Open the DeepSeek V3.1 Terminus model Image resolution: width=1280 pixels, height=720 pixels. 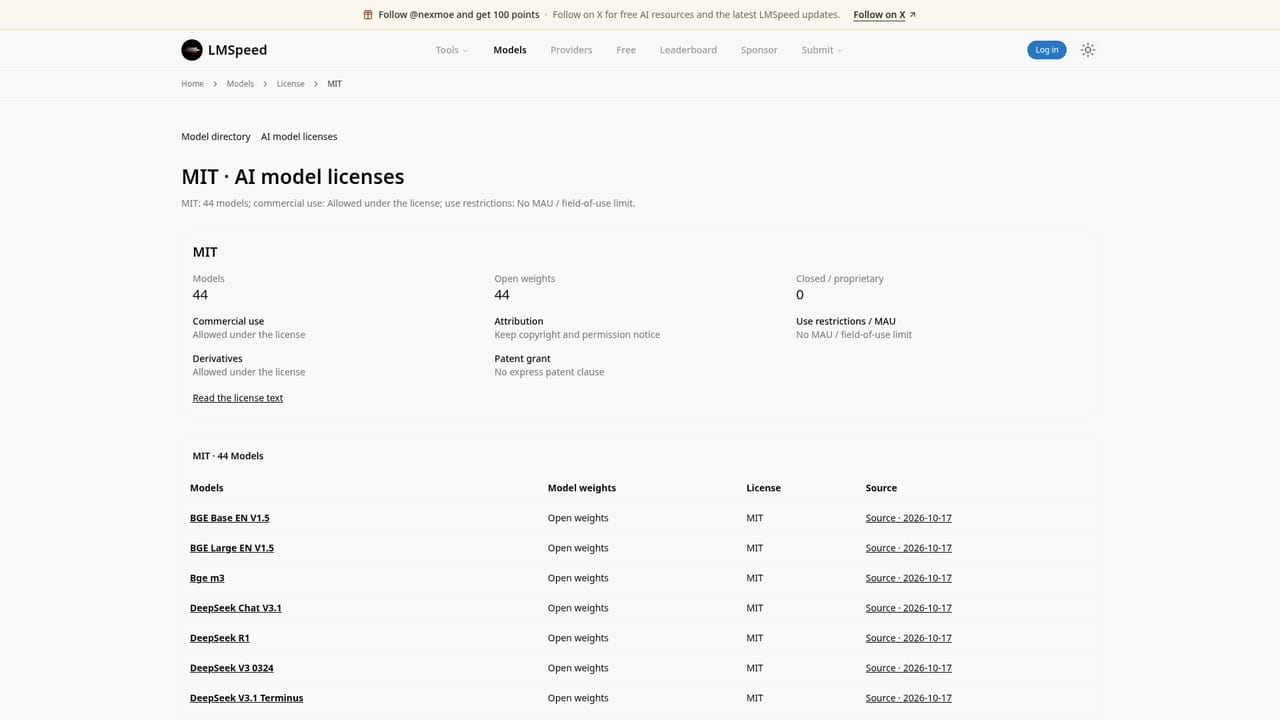click(x=247, y=698)
